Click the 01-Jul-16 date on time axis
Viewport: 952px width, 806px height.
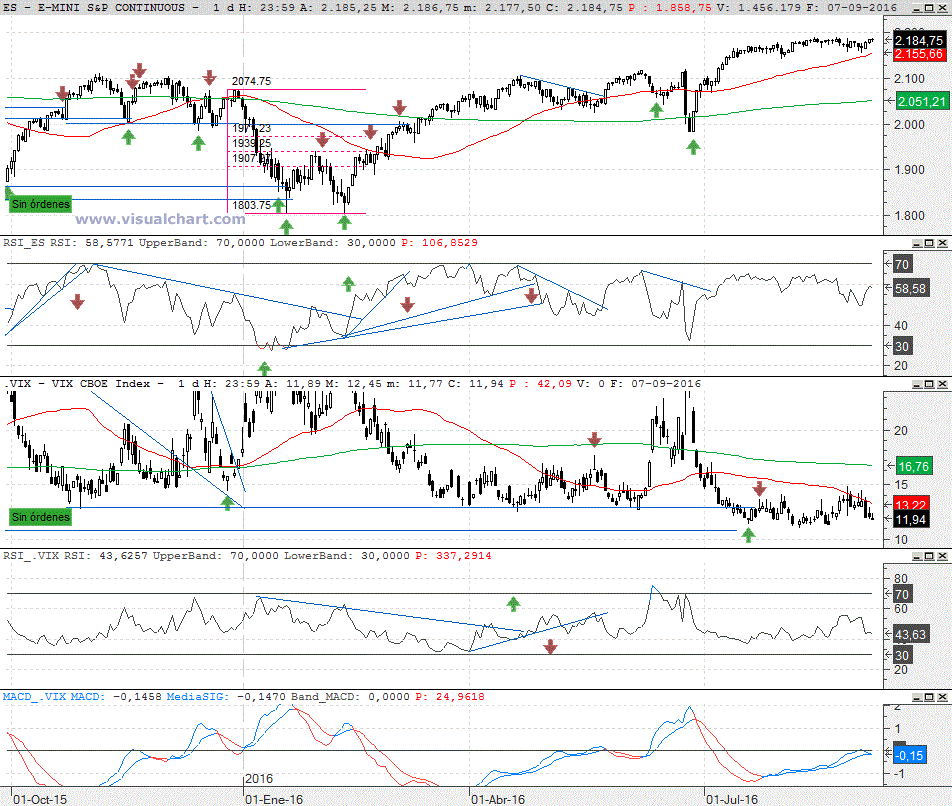tap(732, 799)
